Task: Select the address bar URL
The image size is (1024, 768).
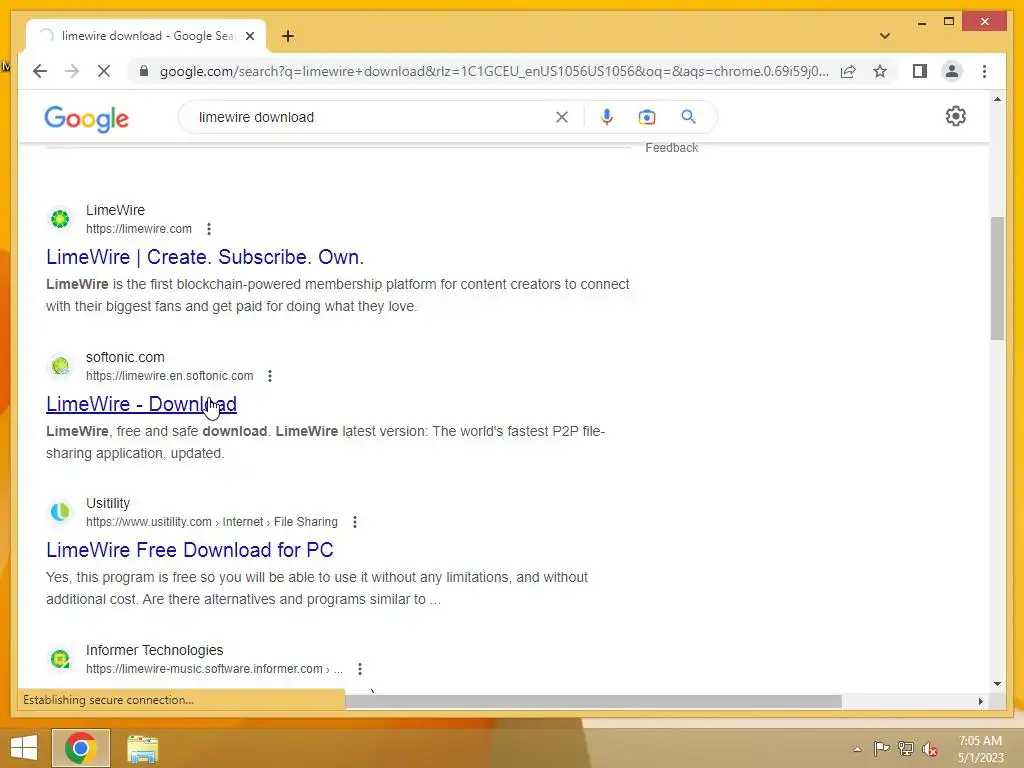Action: 494,71
